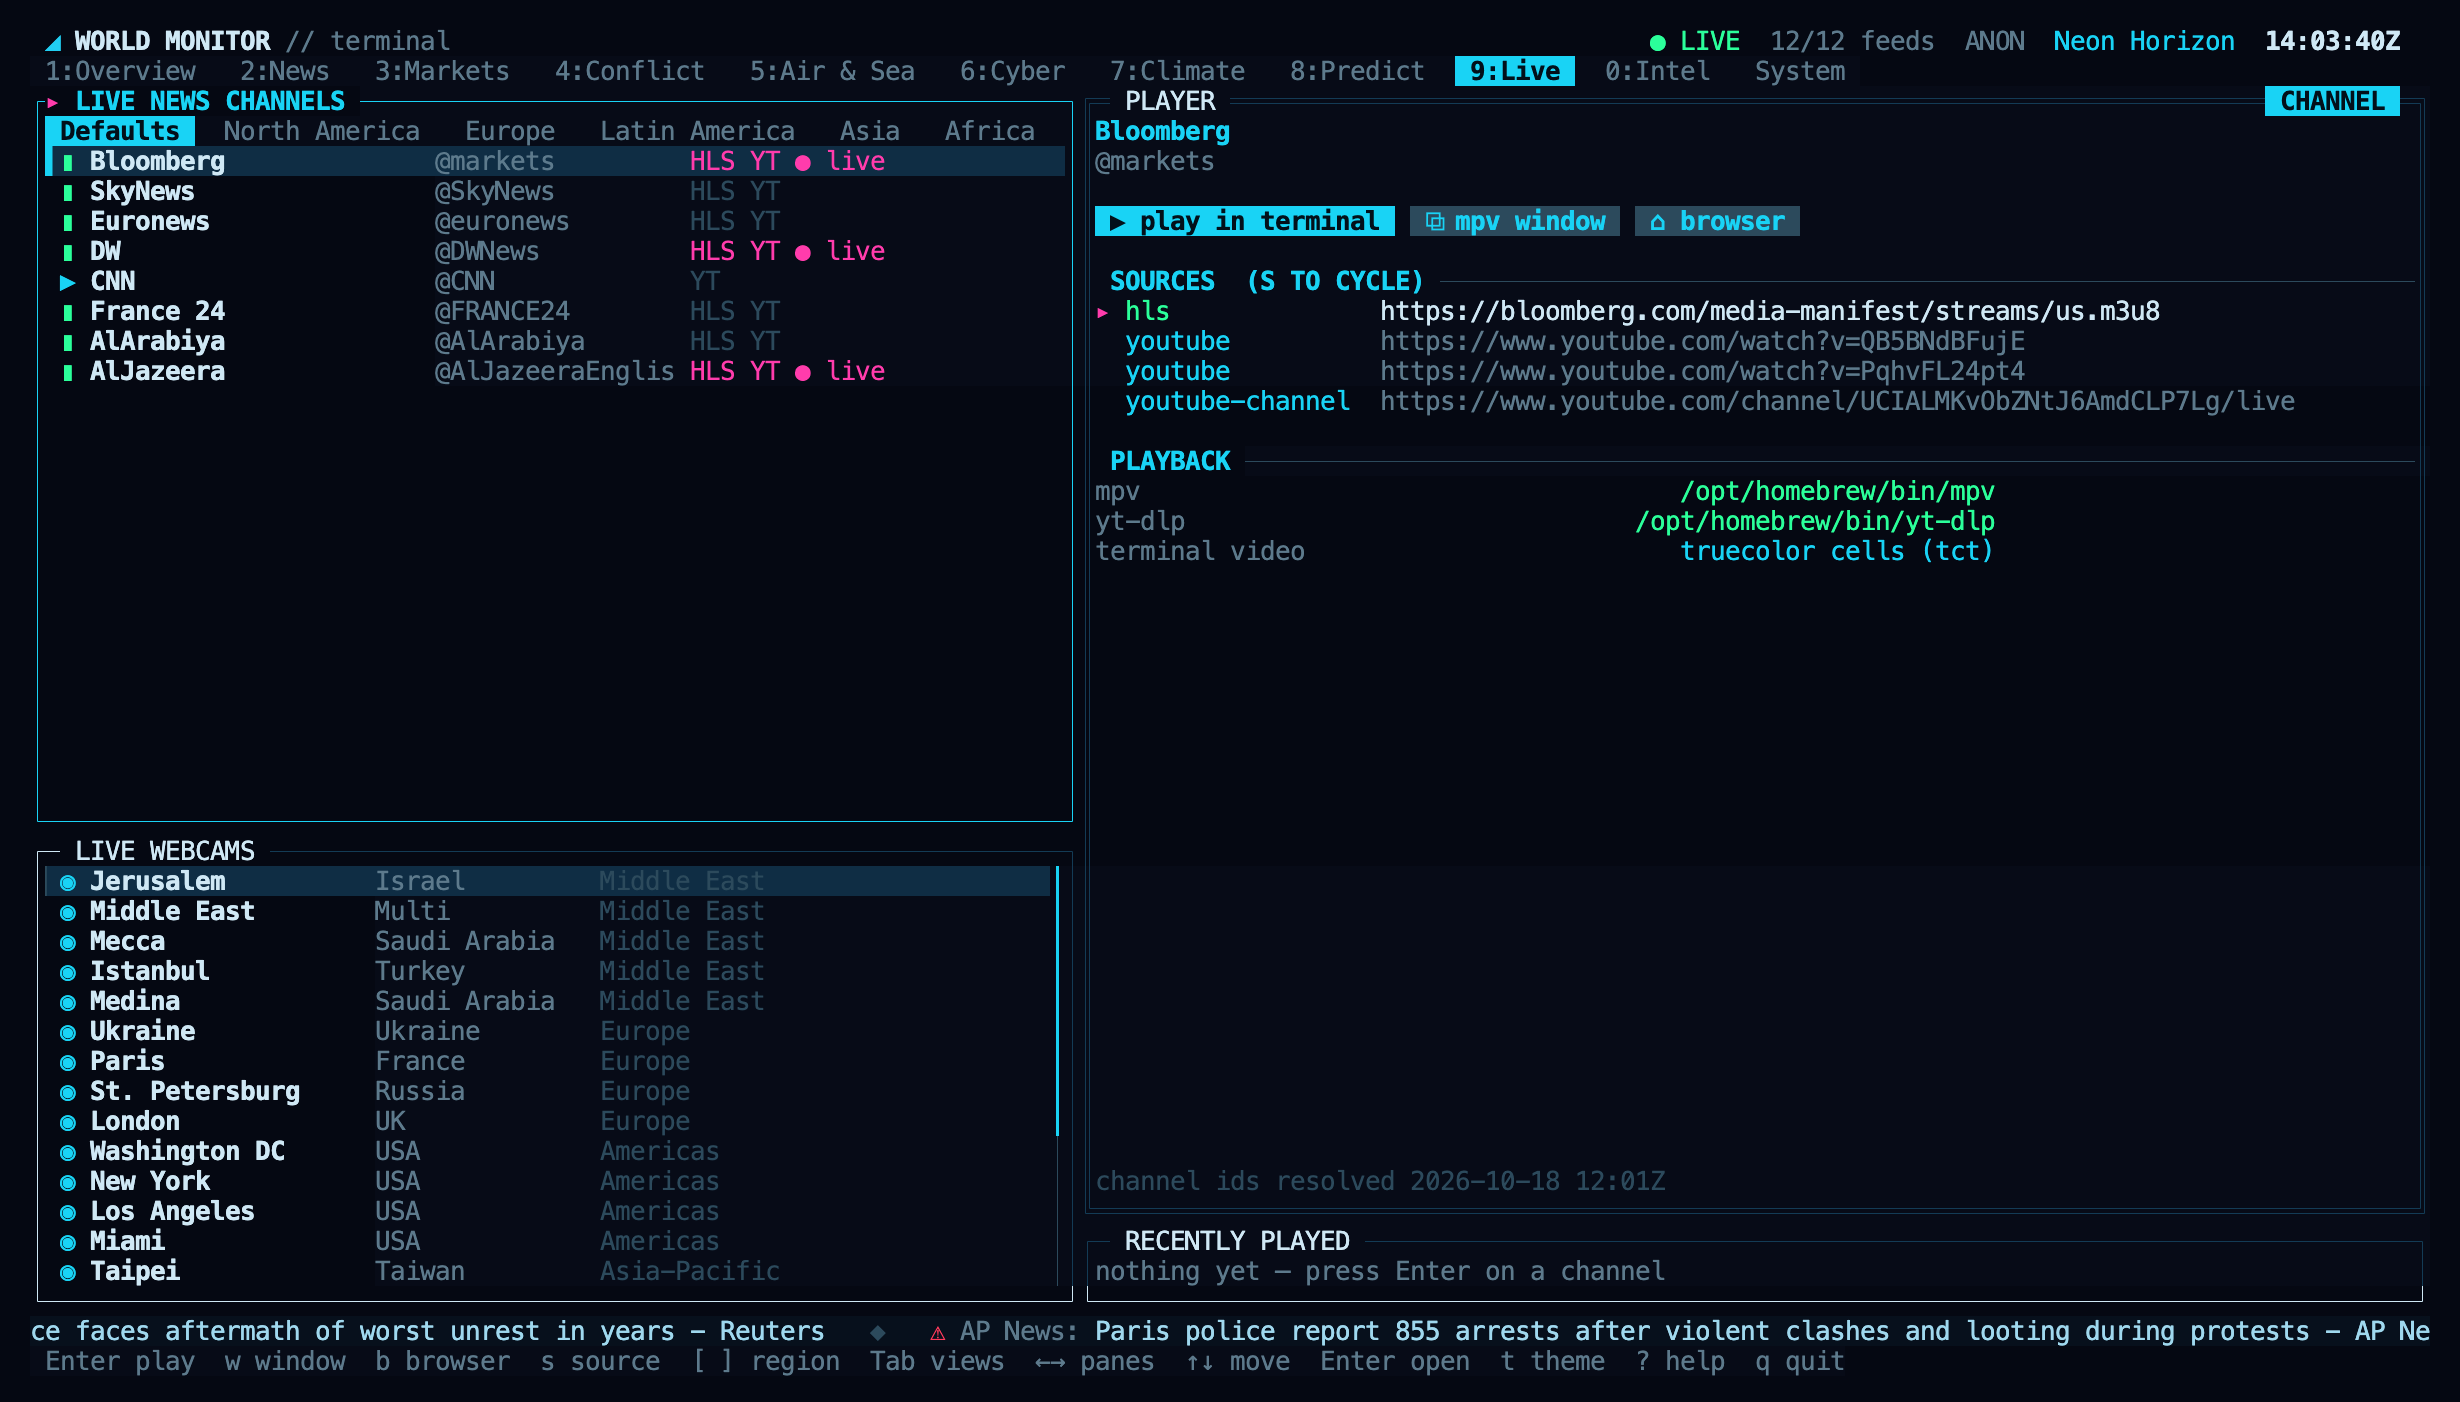
Task: Click the webcam dot icon beside Medina
Action: 68,1002
